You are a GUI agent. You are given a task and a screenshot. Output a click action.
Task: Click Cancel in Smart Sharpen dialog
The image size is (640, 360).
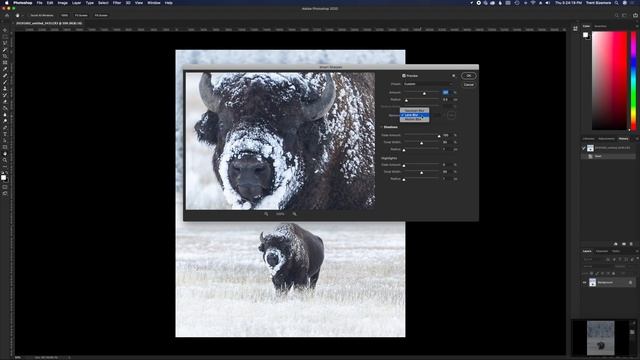[469, 84]
